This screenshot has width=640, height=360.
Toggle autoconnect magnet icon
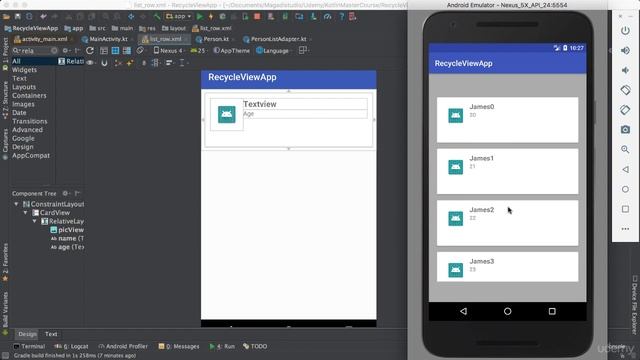click(x=104, y=63)
